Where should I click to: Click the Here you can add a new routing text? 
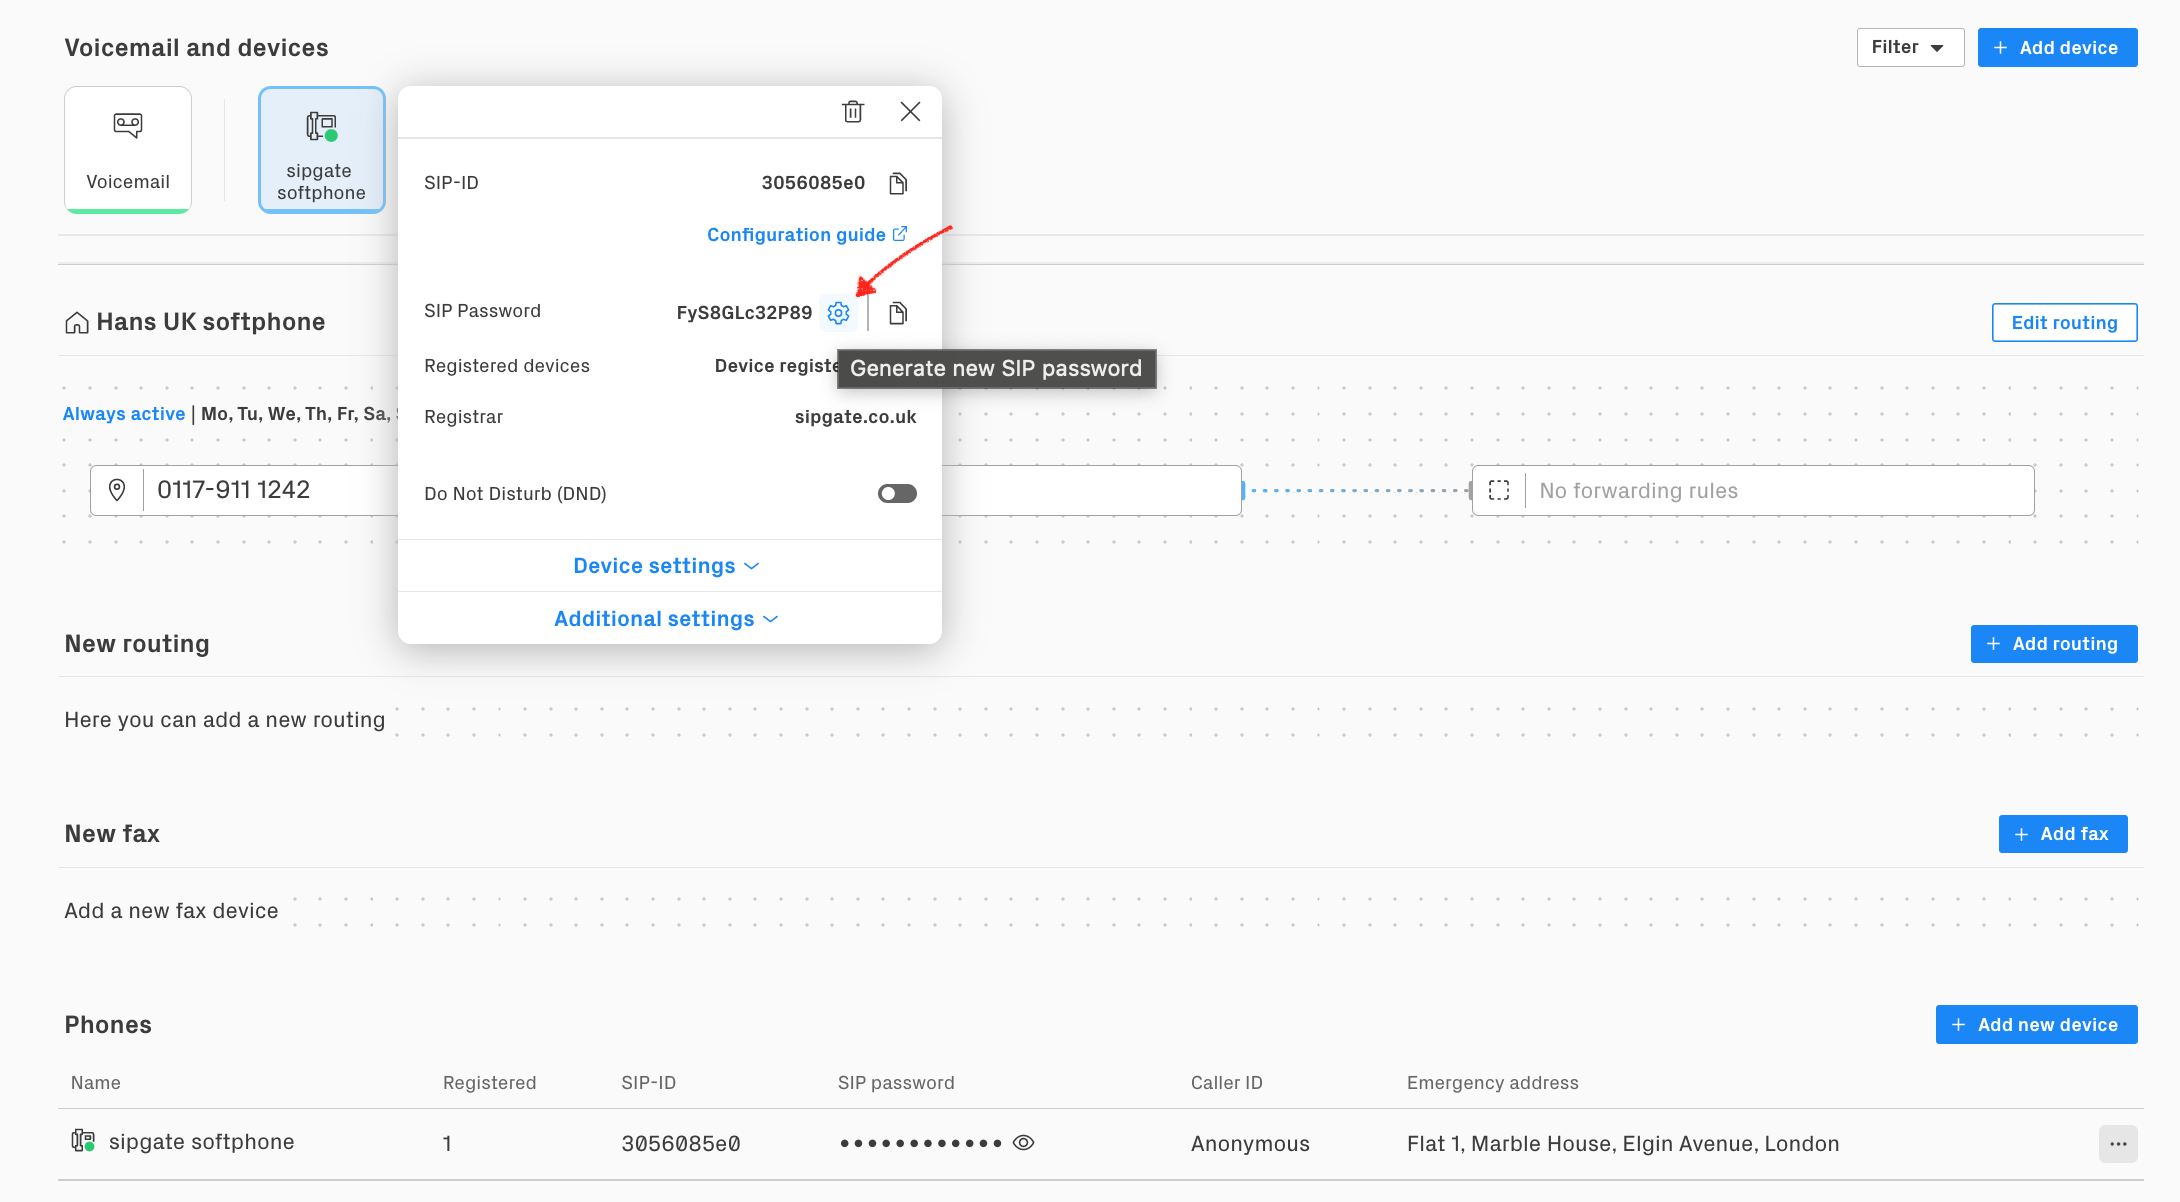coord(225,720)
